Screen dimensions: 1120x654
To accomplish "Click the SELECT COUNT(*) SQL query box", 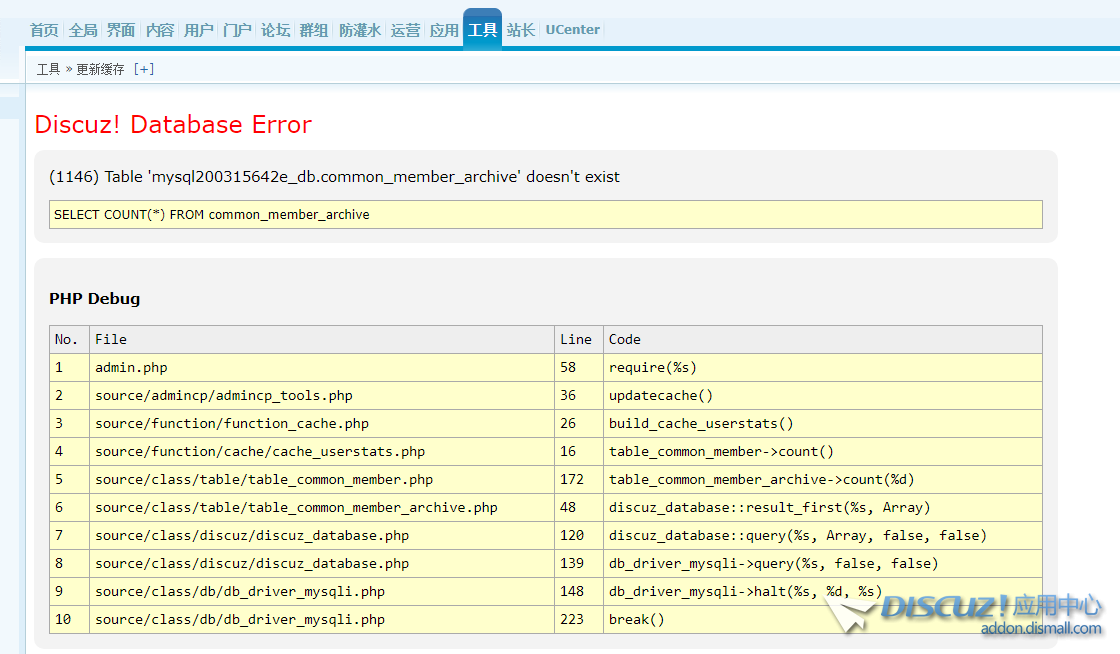I will point(545,214).
